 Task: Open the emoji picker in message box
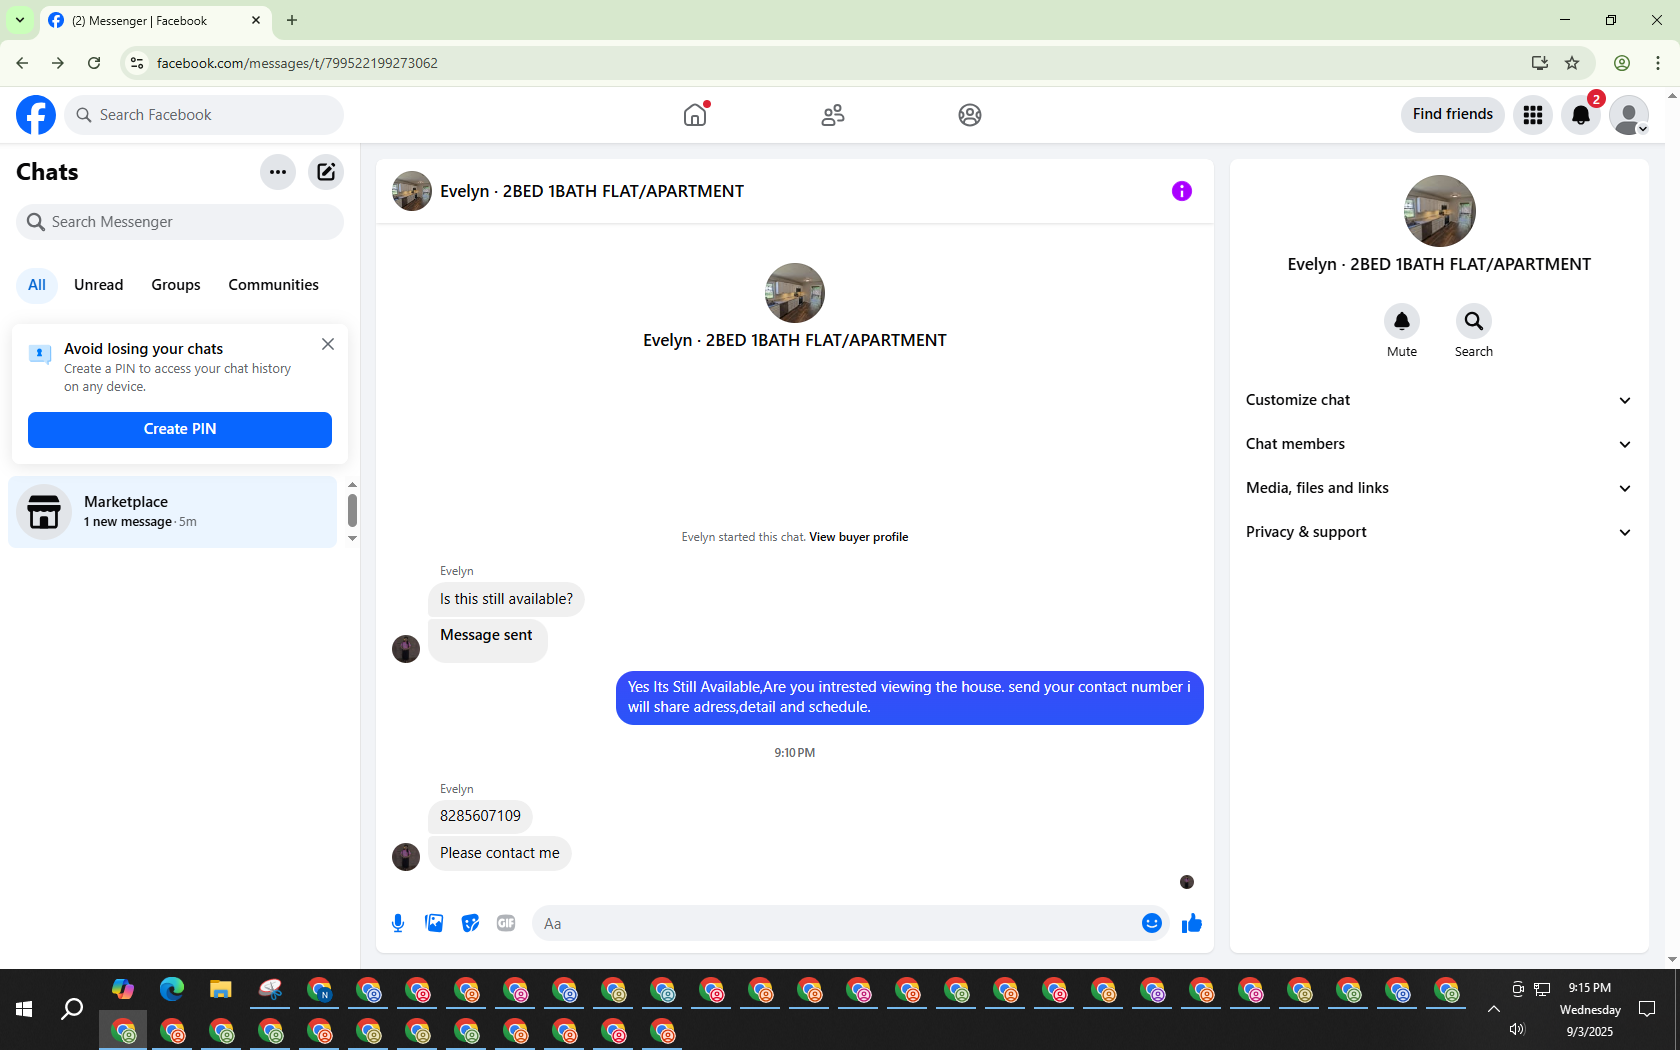pyautogui.click(x=1152, y=923)
